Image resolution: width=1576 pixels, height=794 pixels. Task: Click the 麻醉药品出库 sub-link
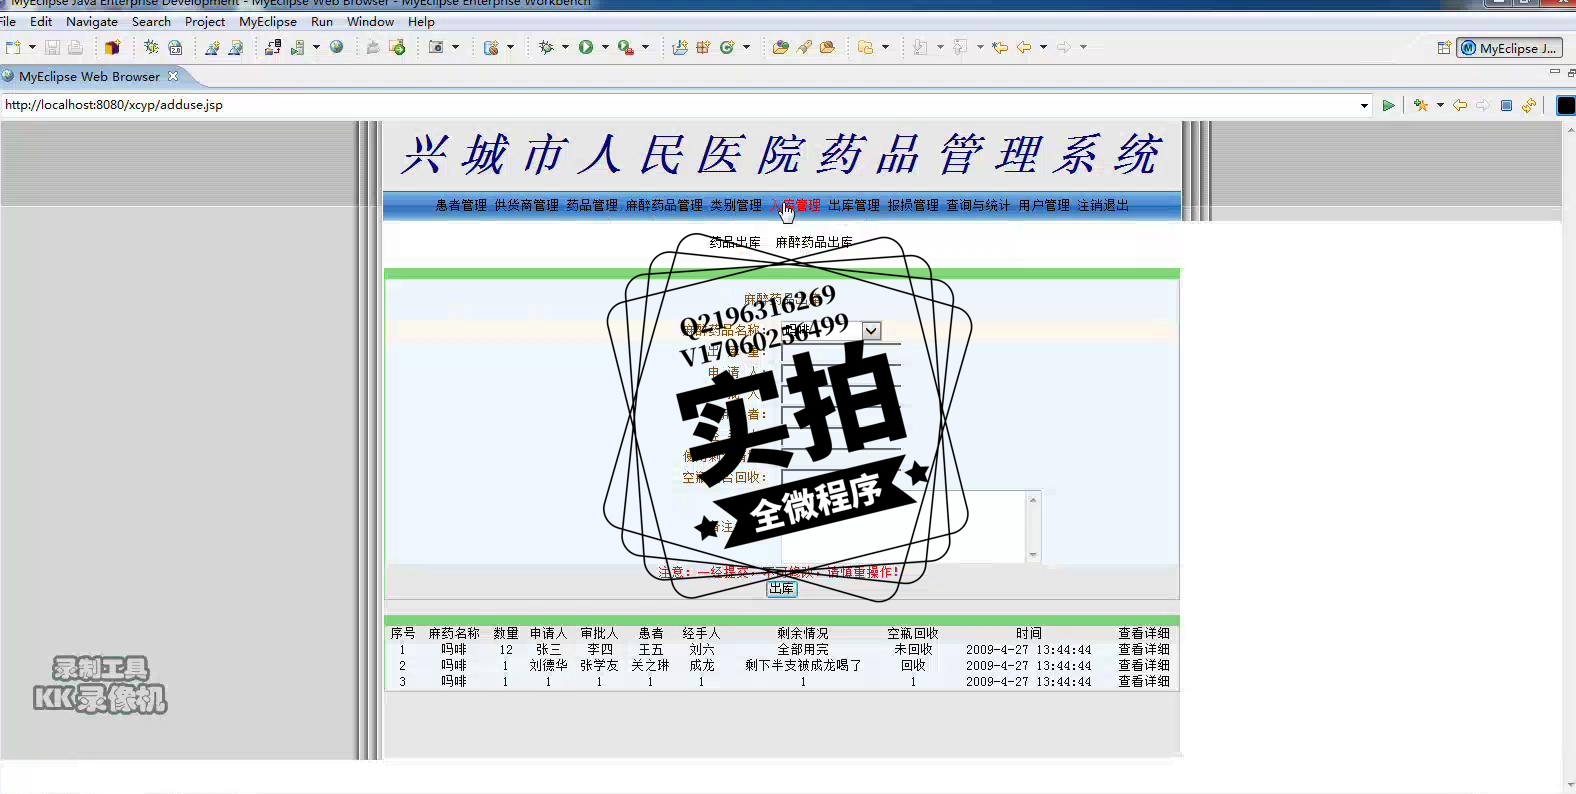coord(814,242)
